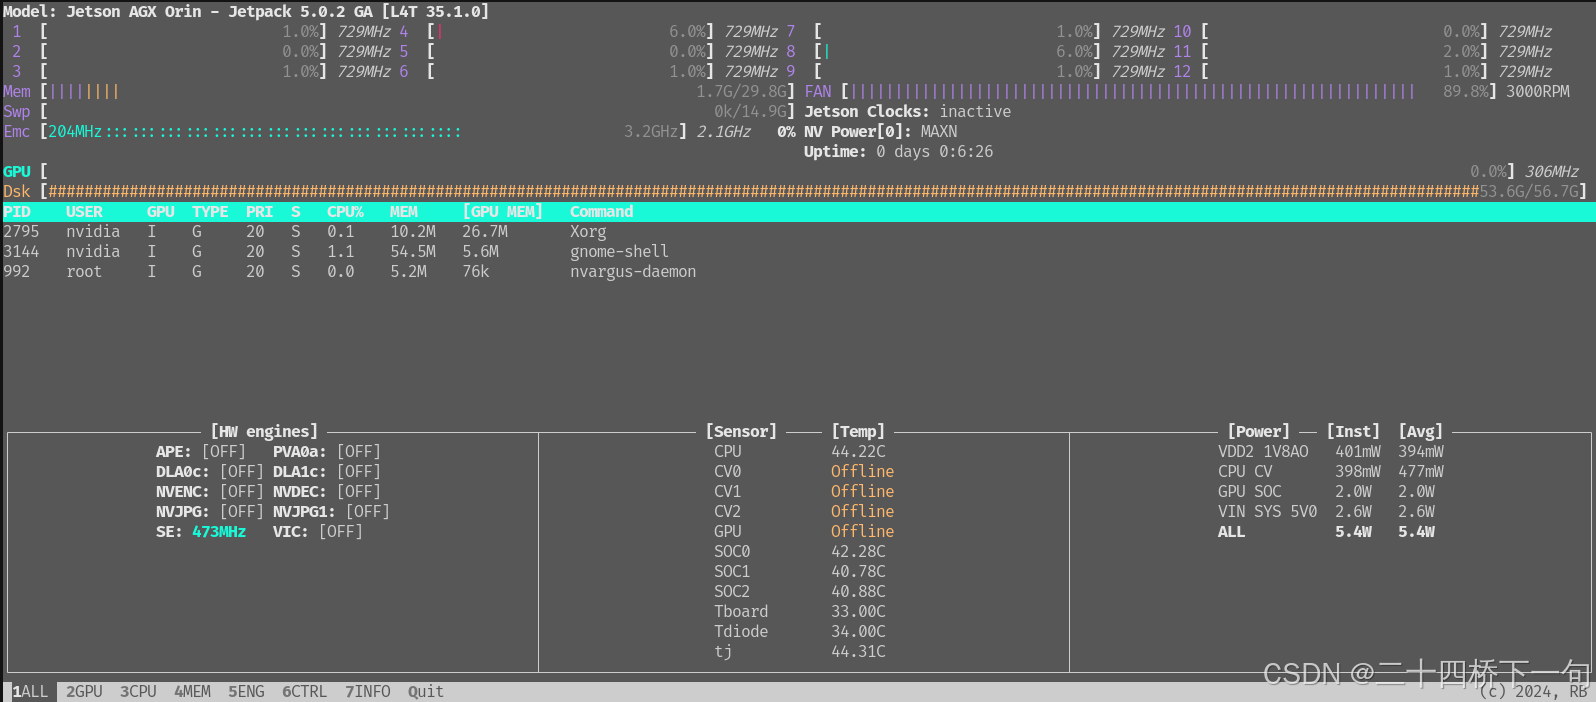Click the NV Power MAXN mode text

pos(939,132)
